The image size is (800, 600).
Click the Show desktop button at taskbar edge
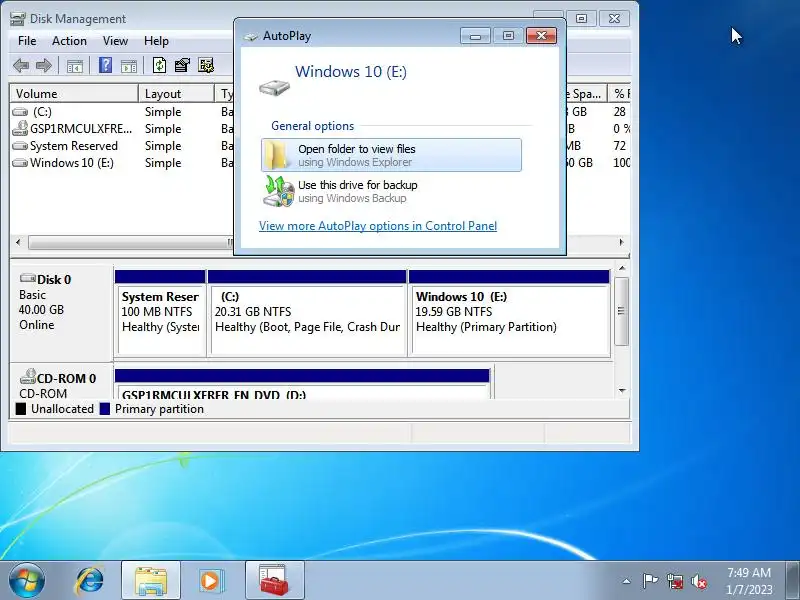(792, 581)
